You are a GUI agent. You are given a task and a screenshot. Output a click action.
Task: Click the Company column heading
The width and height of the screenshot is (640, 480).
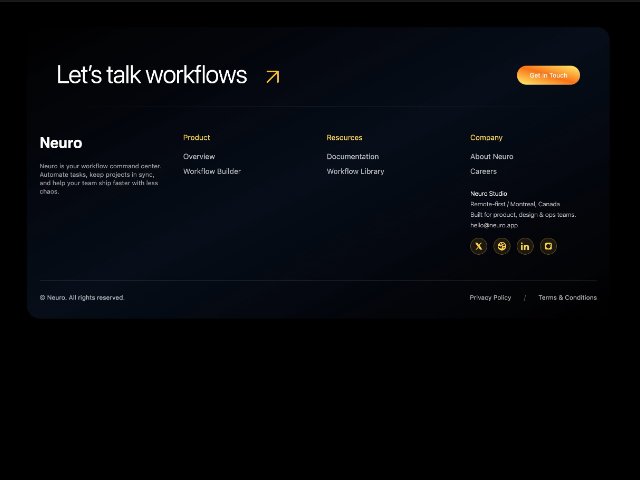coord(486,138)
